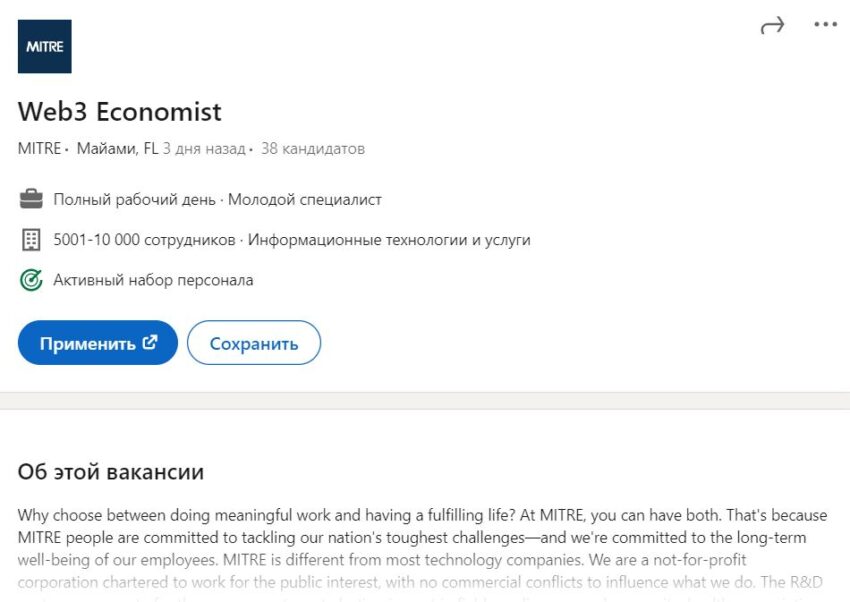Click the Майами, FL location text
850x602 pixels.
tap(117, 149)
